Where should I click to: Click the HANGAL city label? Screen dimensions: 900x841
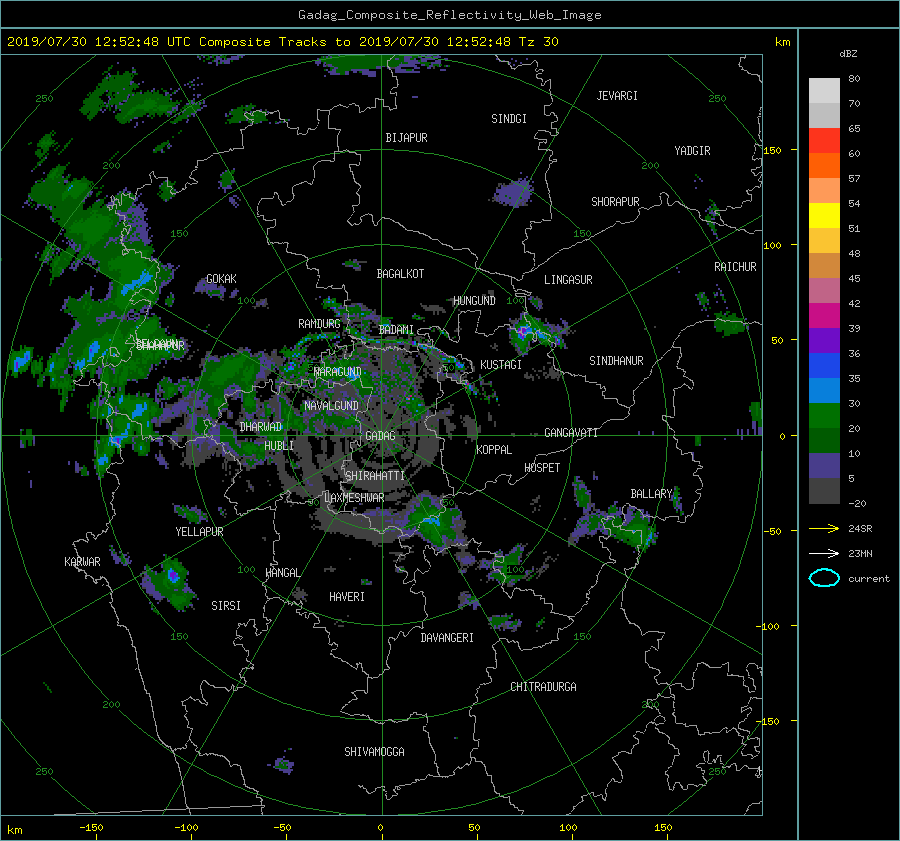[282, 573]
